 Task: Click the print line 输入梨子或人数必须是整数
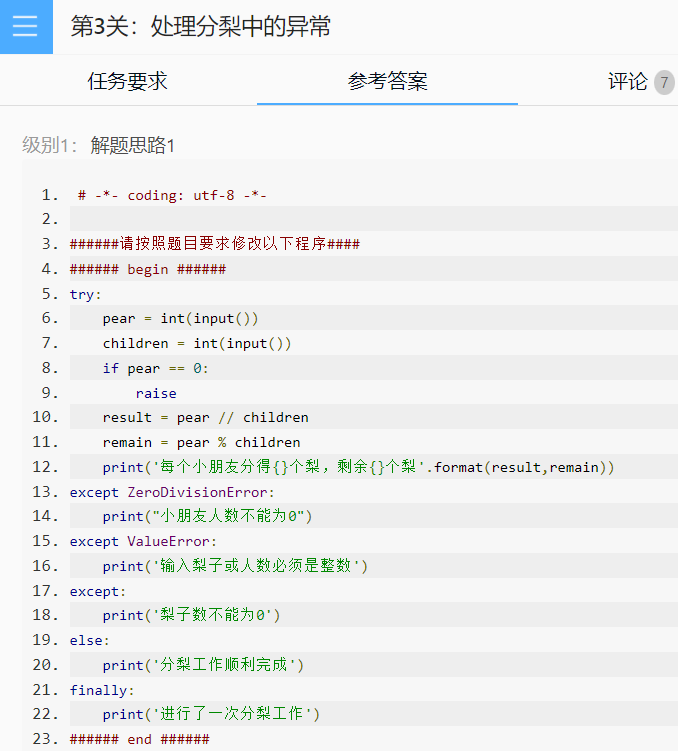(x=235, y=566)
